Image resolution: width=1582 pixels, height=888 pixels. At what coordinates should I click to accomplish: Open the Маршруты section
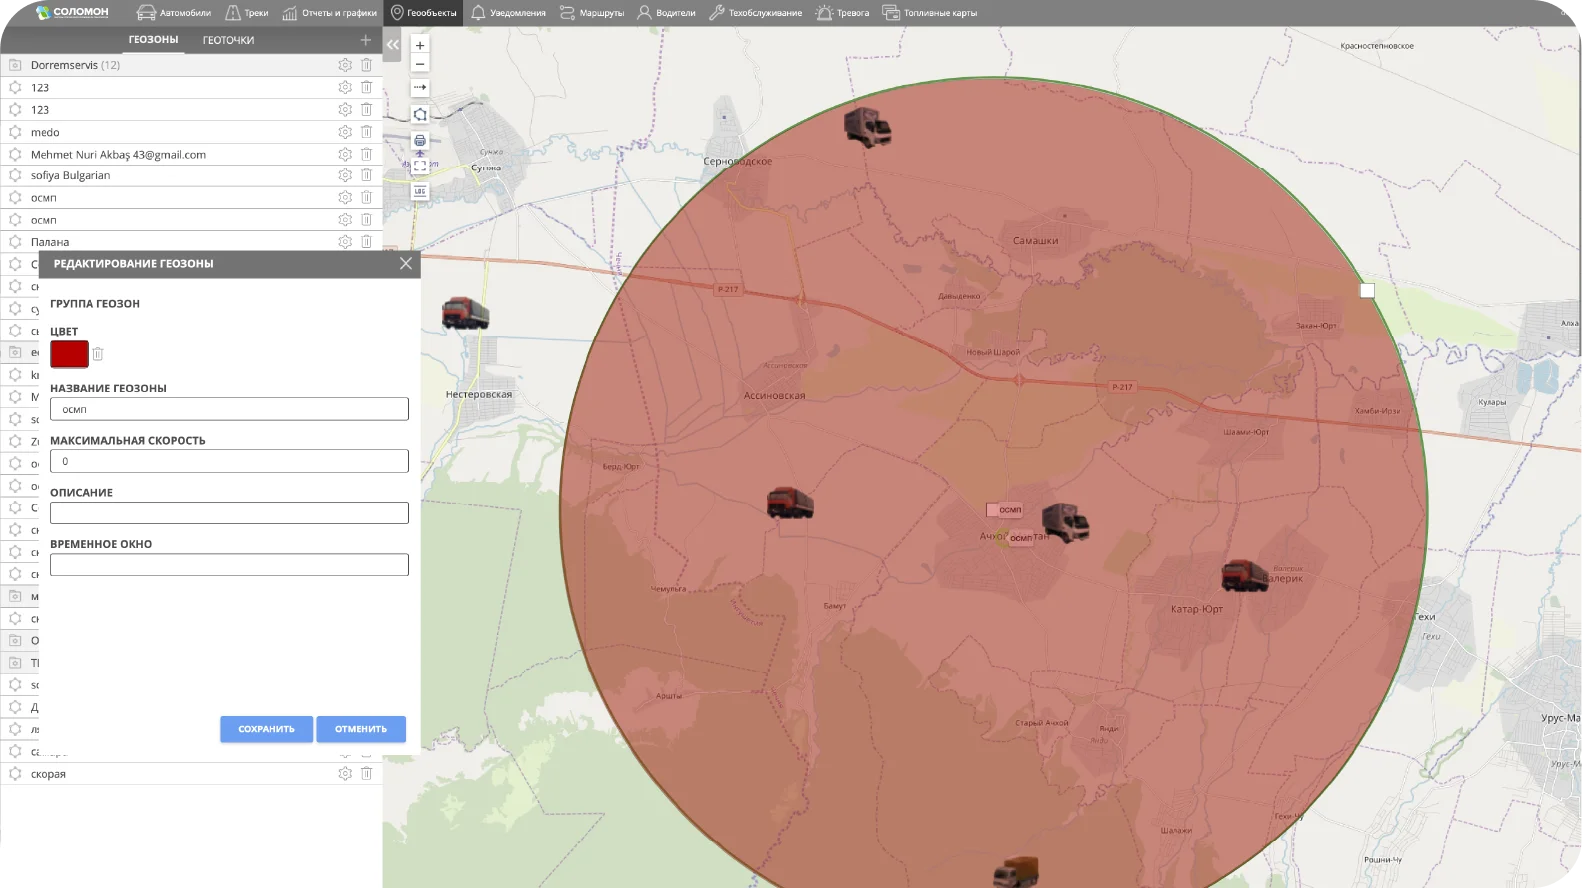click(x=591, y=13)
